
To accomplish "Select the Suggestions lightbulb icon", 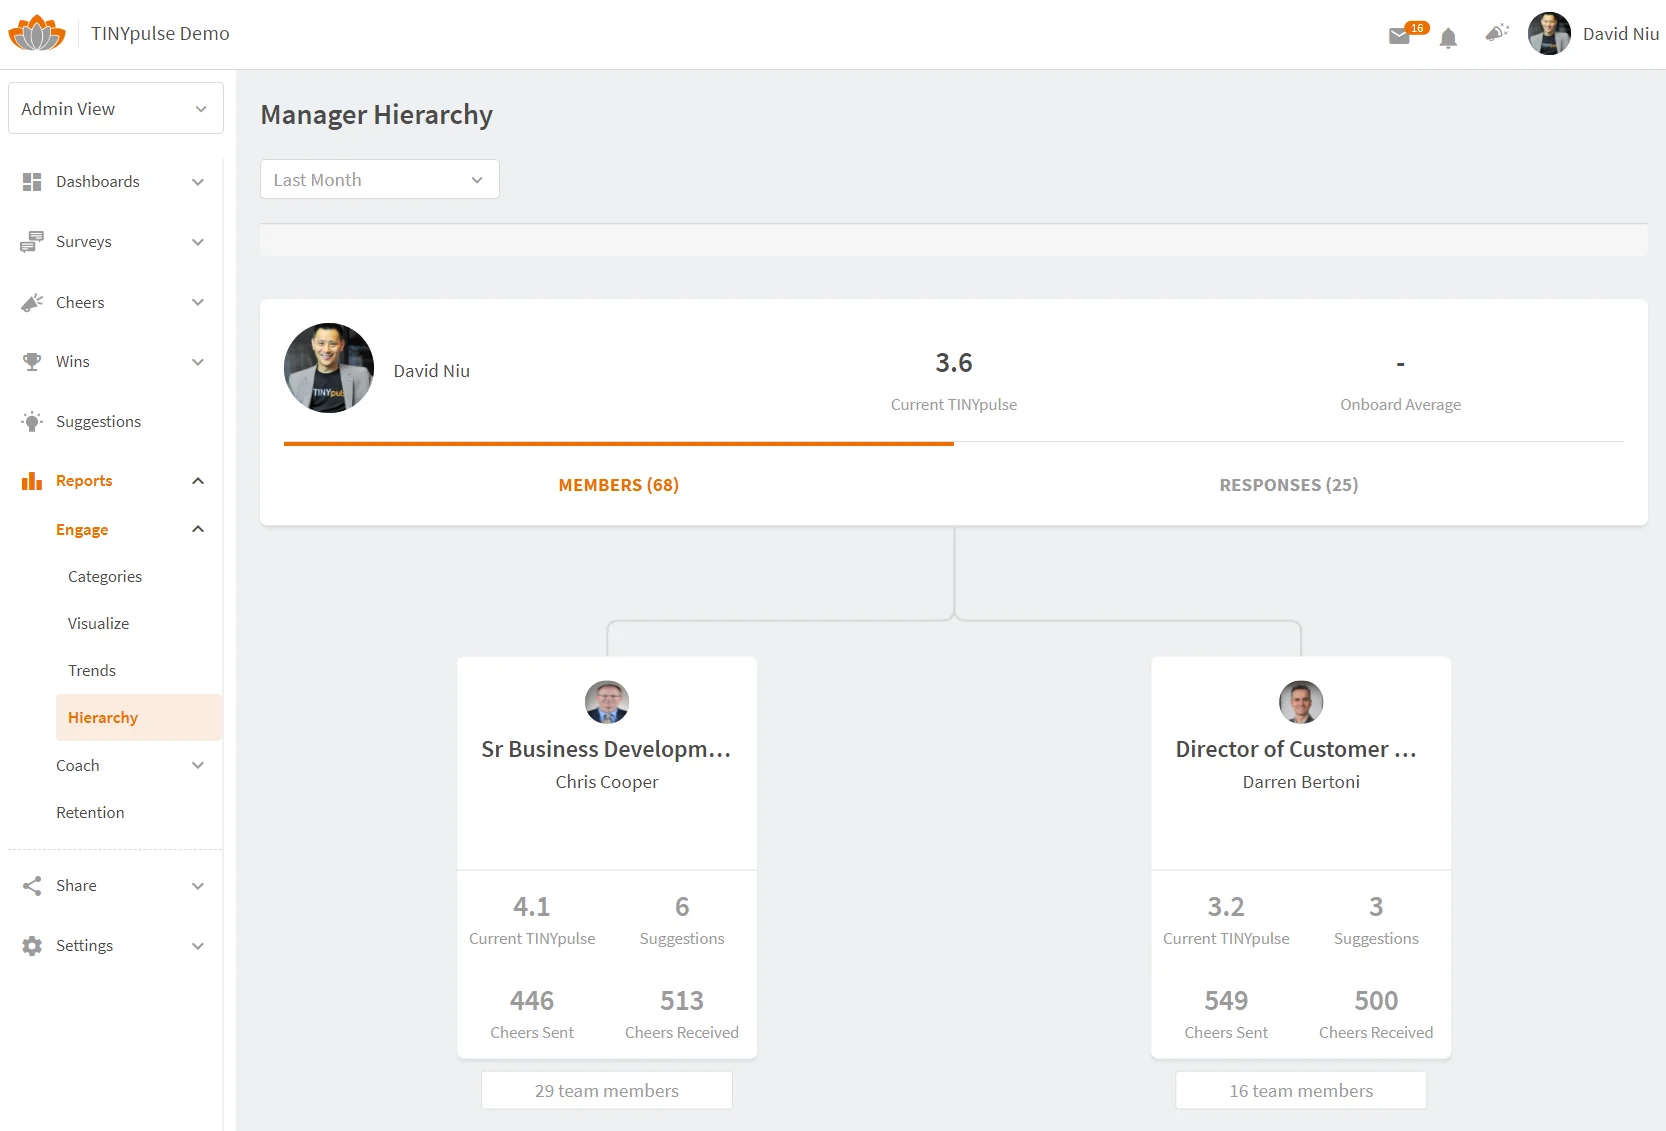I will (33, 421).
